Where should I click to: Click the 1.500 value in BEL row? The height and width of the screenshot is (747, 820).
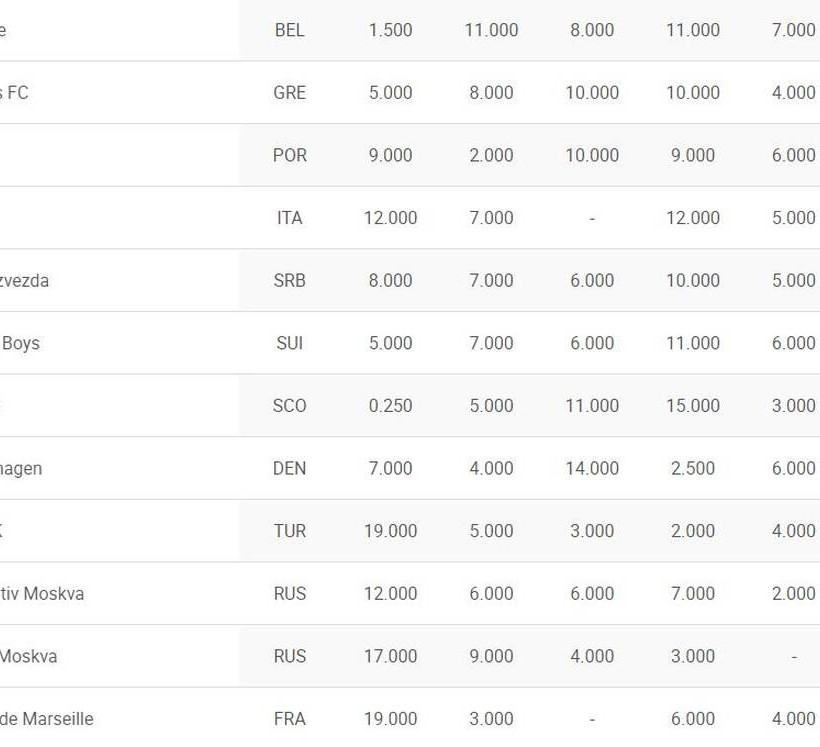[390, 30]
